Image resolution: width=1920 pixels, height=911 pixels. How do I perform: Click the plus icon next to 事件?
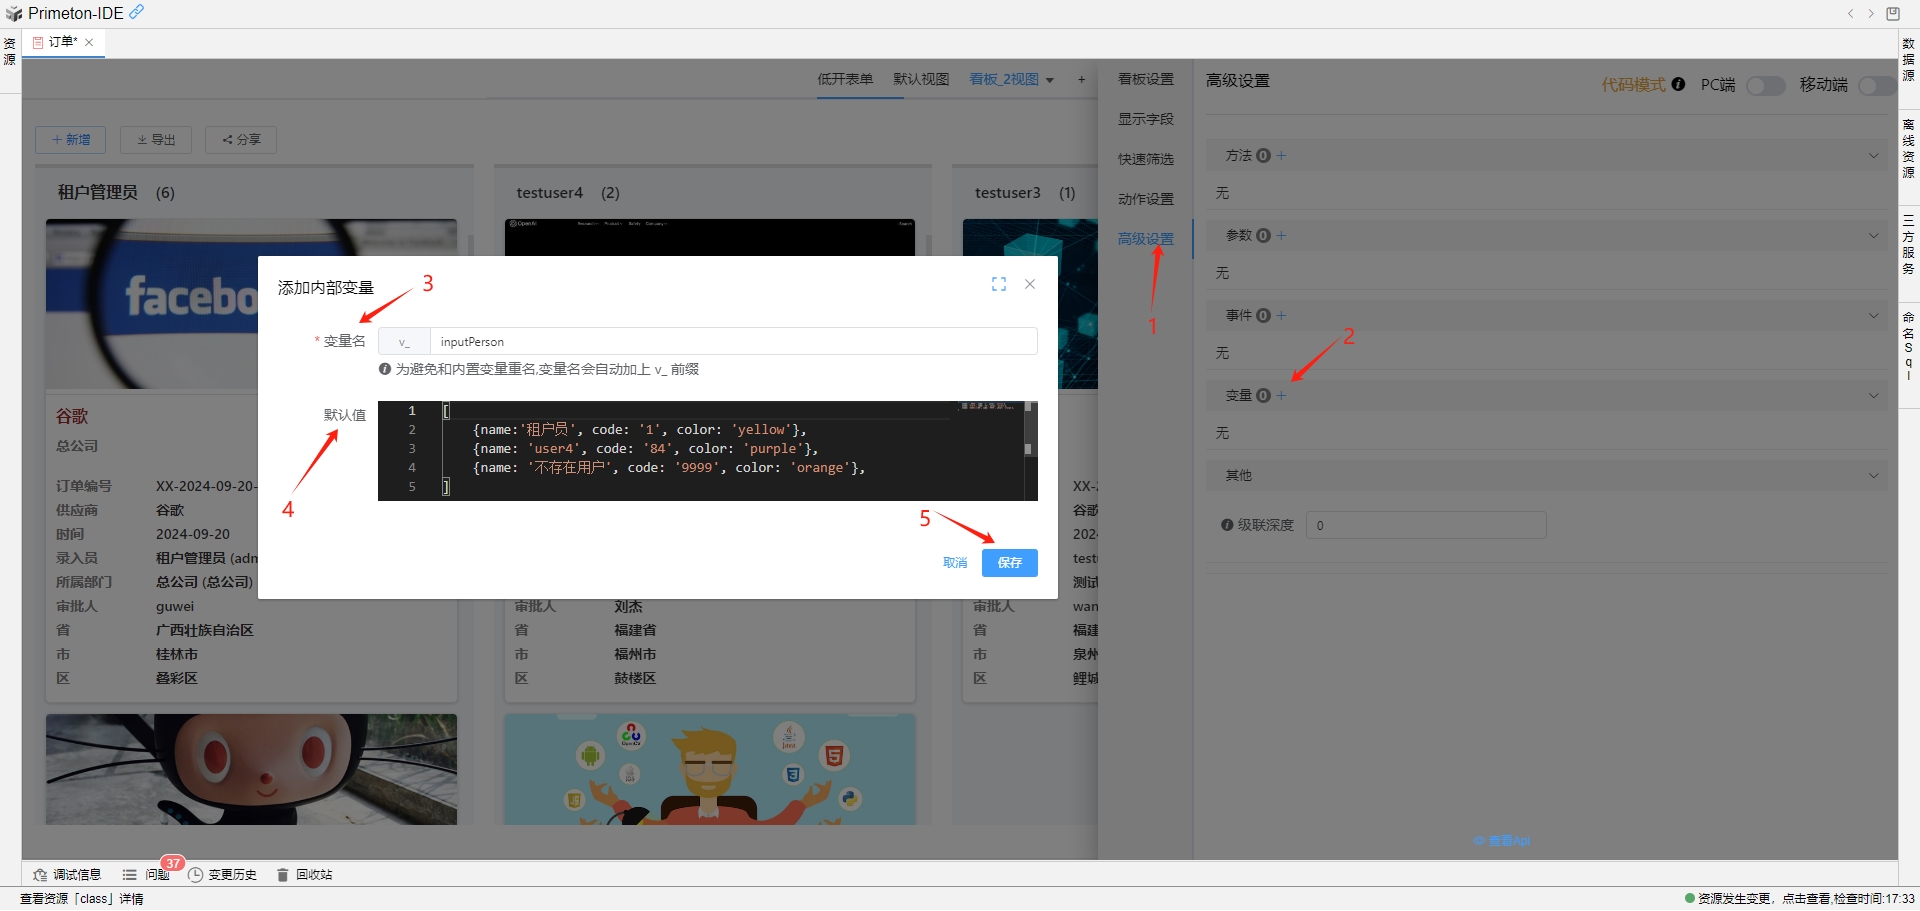coord(1282,316)
